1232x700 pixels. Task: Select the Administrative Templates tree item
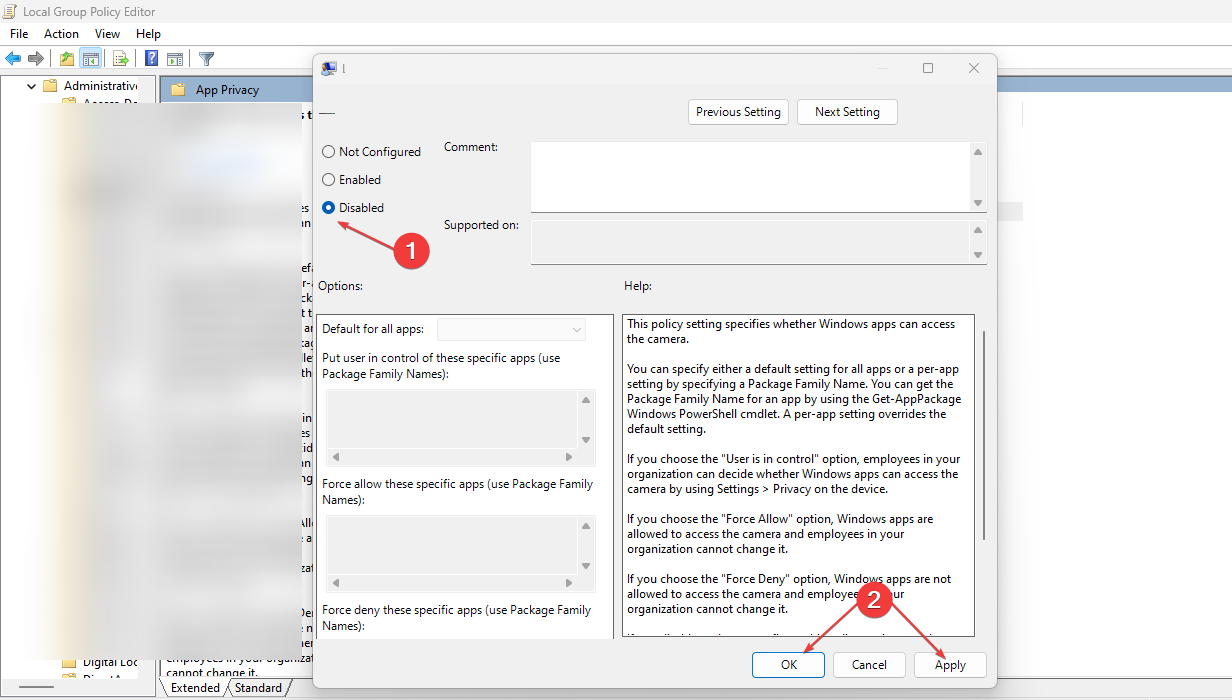pyautogui.click(x=100, y=86)
